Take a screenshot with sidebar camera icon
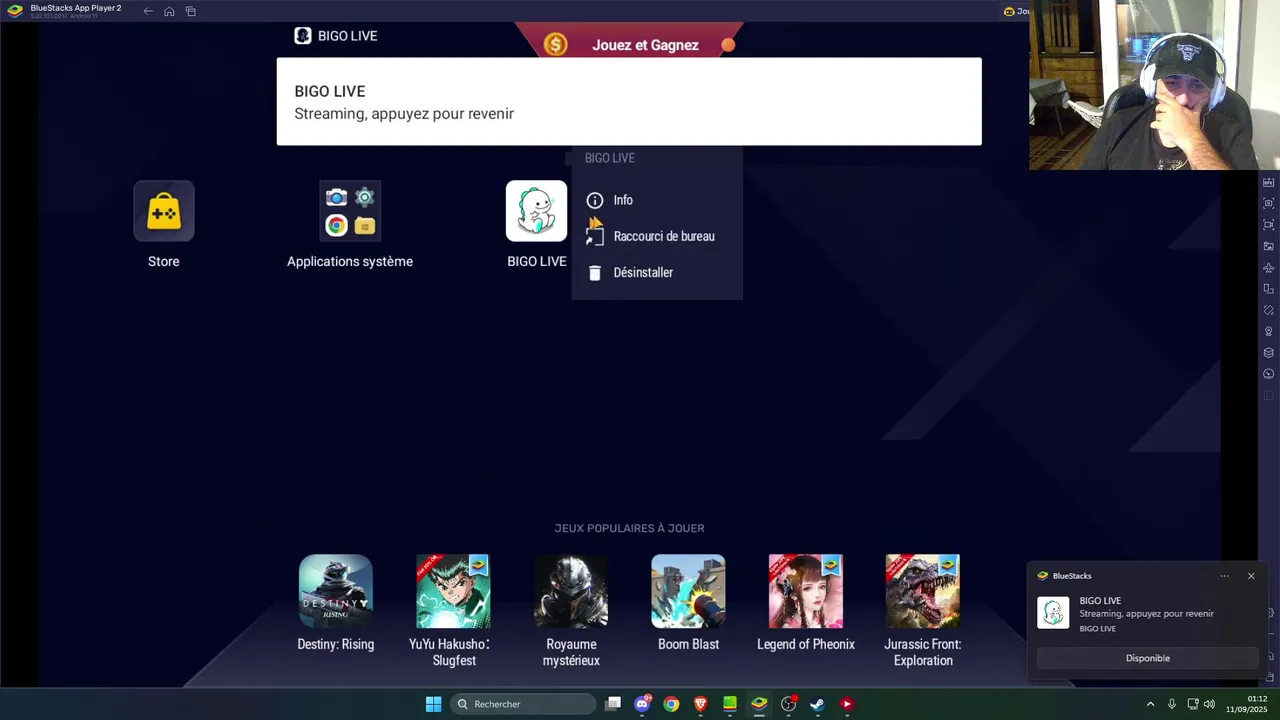The width and height of the screenshot is (1280, 720). click(x=1269, y=203)
